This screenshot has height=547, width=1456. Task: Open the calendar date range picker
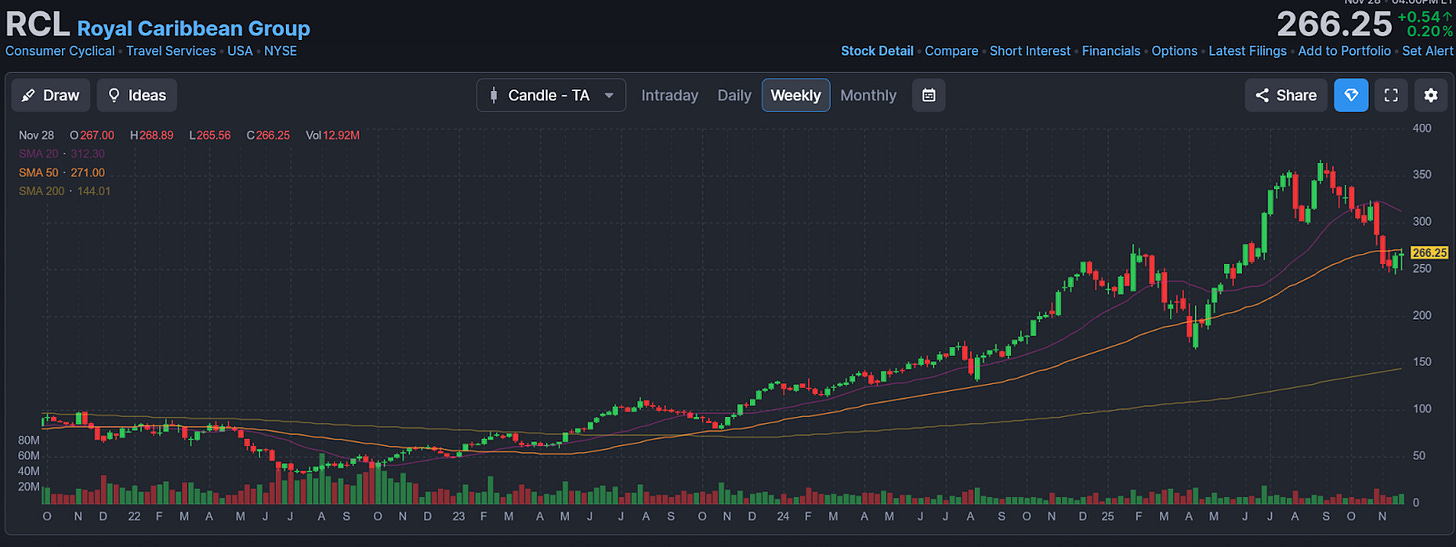(x=929, y=95)
